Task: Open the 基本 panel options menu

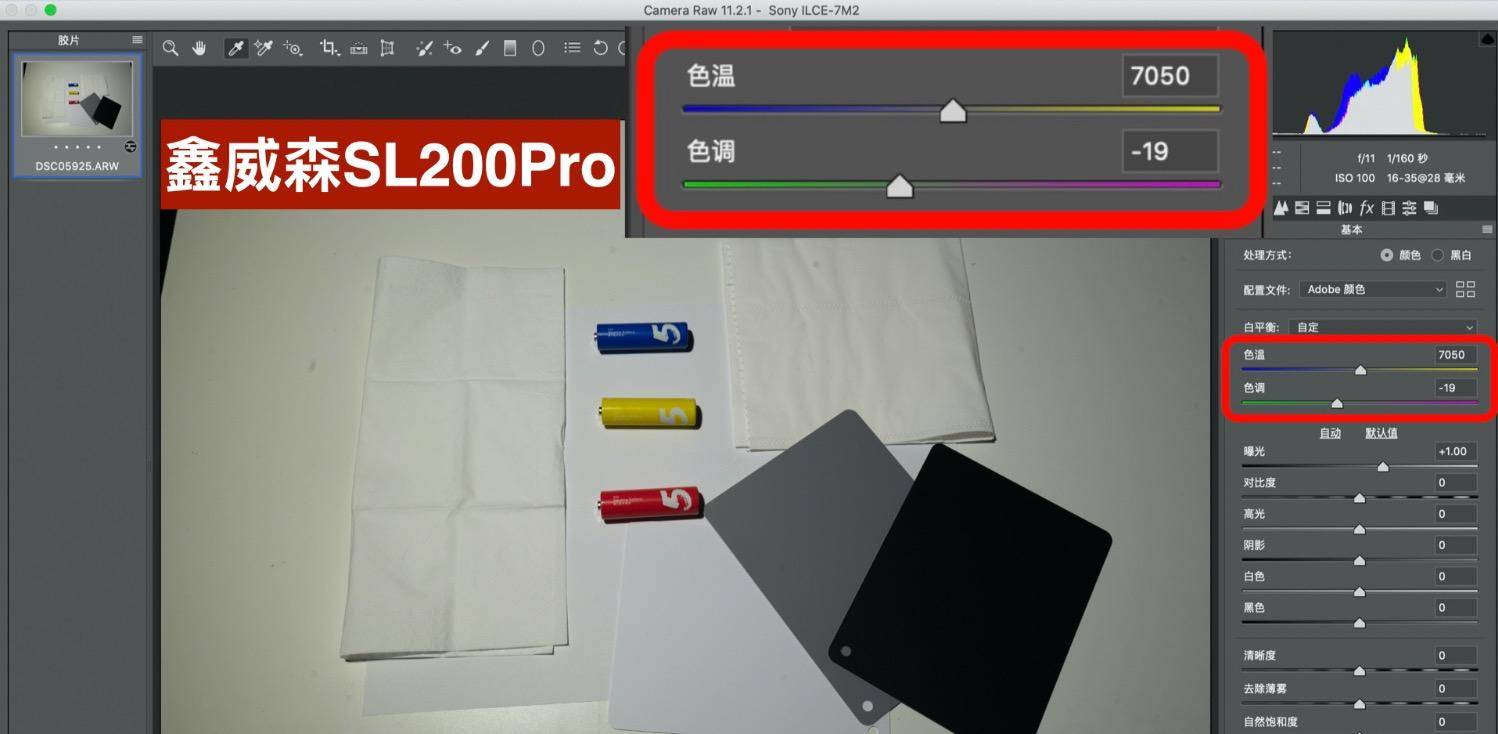Action: [1487, 230]
